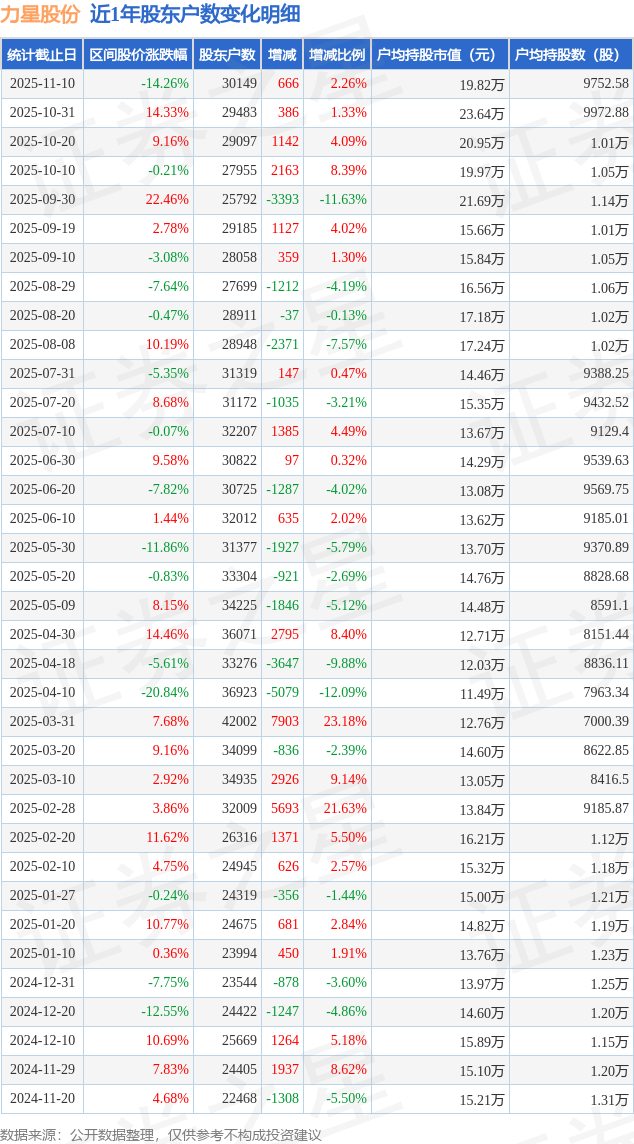Click the -5079 shareholder decrease cell
The width and height of the screenshot is (634, 1144).
coord(283,693)
